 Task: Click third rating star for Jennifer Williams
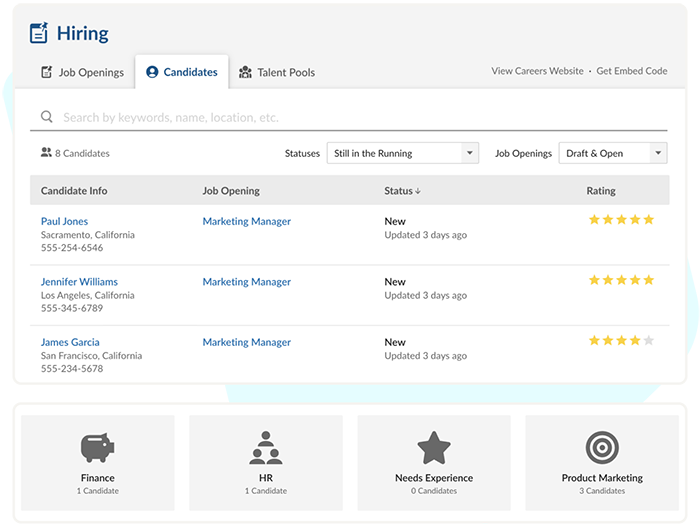point(621,280)
